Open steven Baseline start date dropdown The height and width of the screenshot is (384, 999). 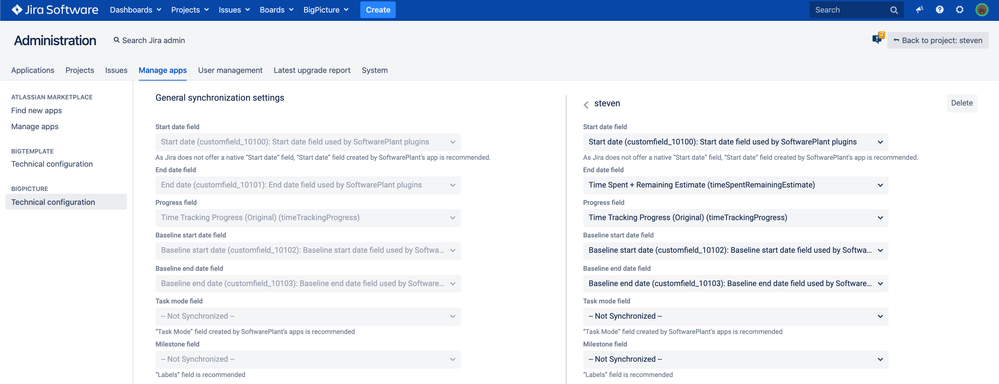735,250
